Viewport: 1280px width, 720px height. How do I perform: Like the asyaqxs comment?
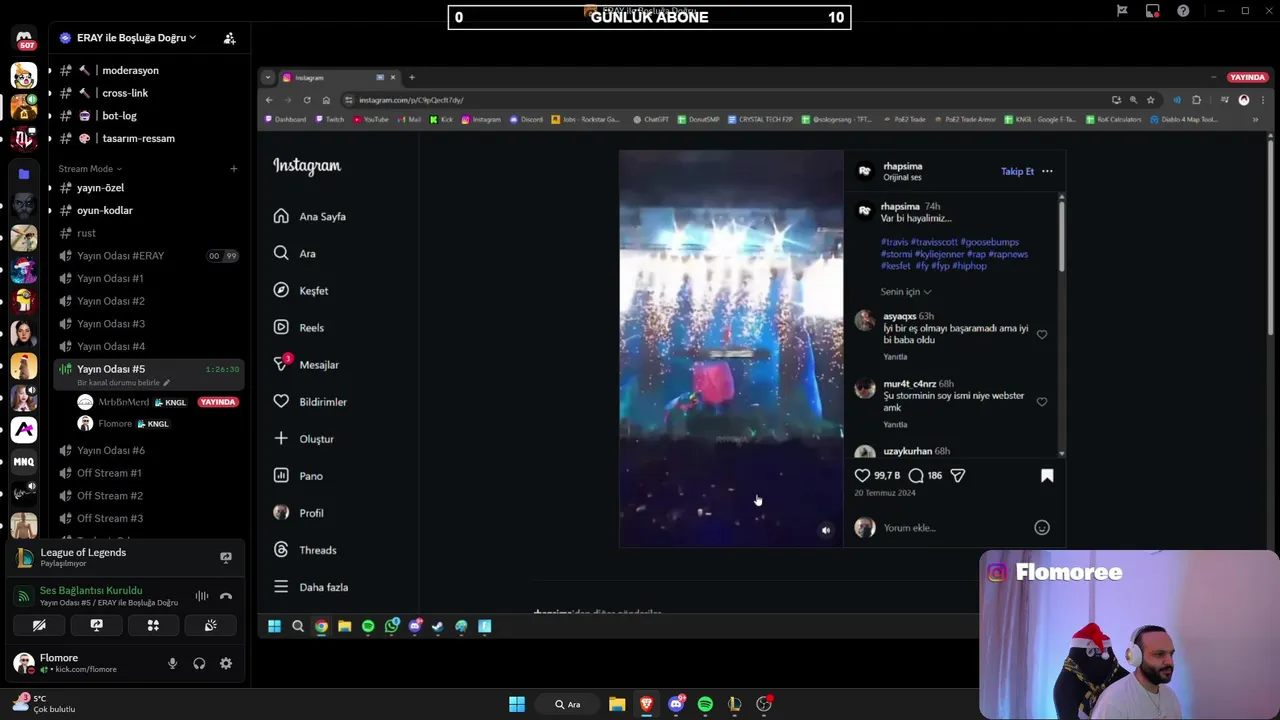click(1042, 334)
